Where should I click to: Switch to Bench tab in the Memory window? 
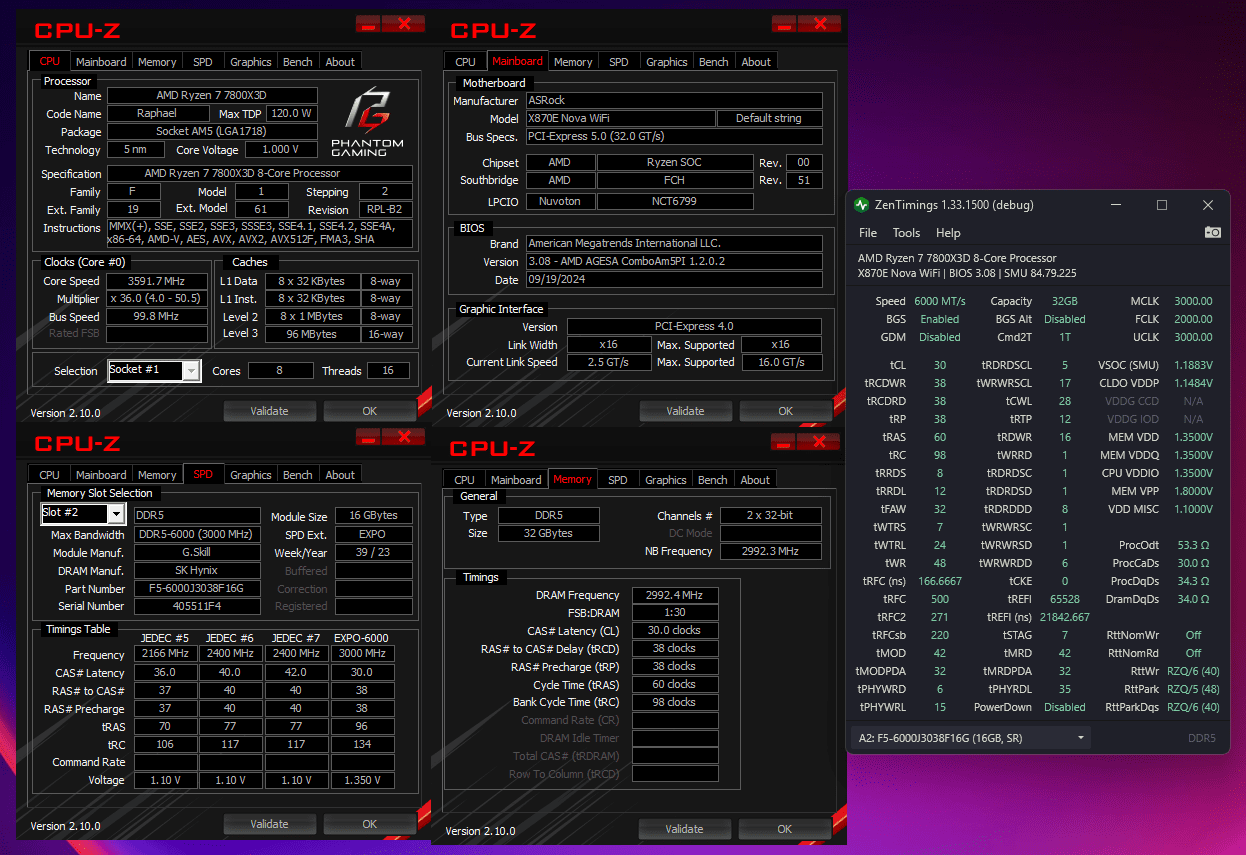pyautogui.click(x=713, y=480)
